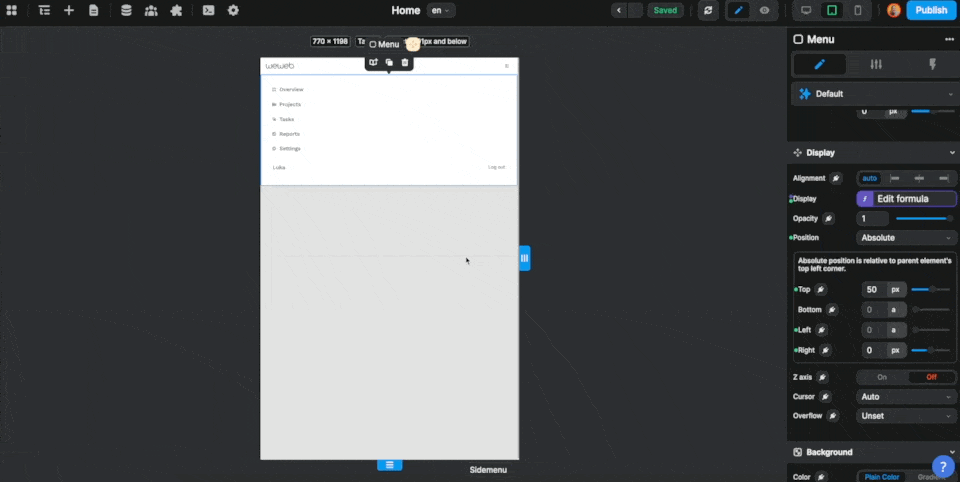Screen dimensions: 960x482
Task: Open the add element plus panel
Action: pos(69,10)
